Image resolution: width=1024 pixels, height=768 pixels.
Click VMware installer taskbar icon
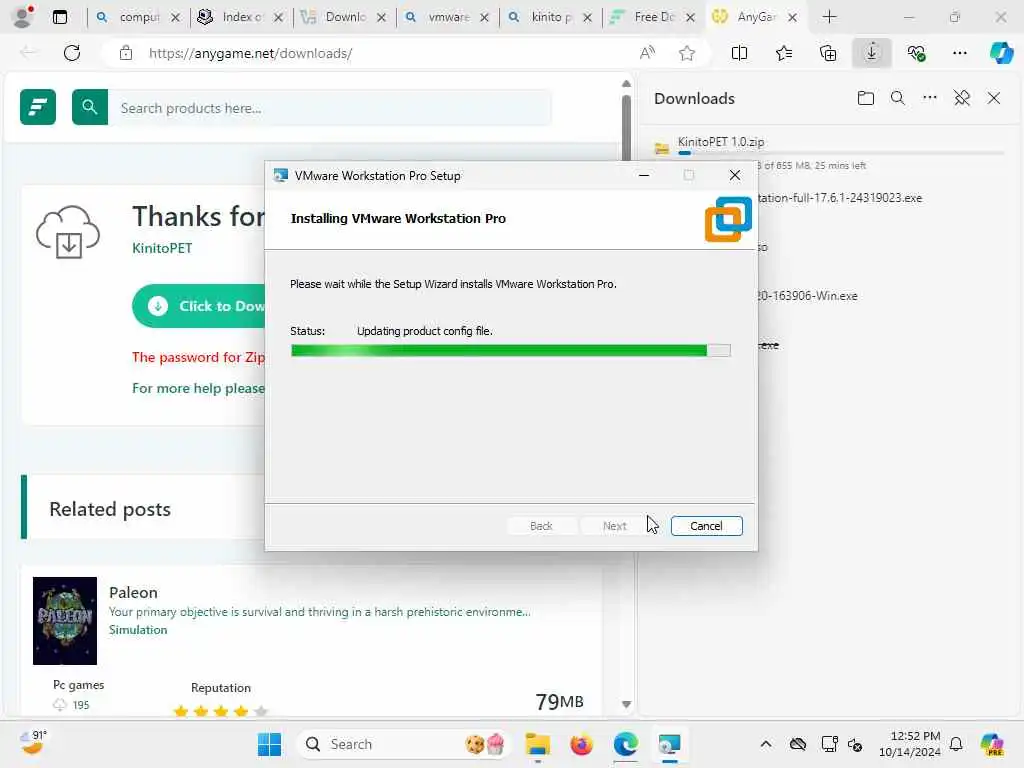[669, 744]
